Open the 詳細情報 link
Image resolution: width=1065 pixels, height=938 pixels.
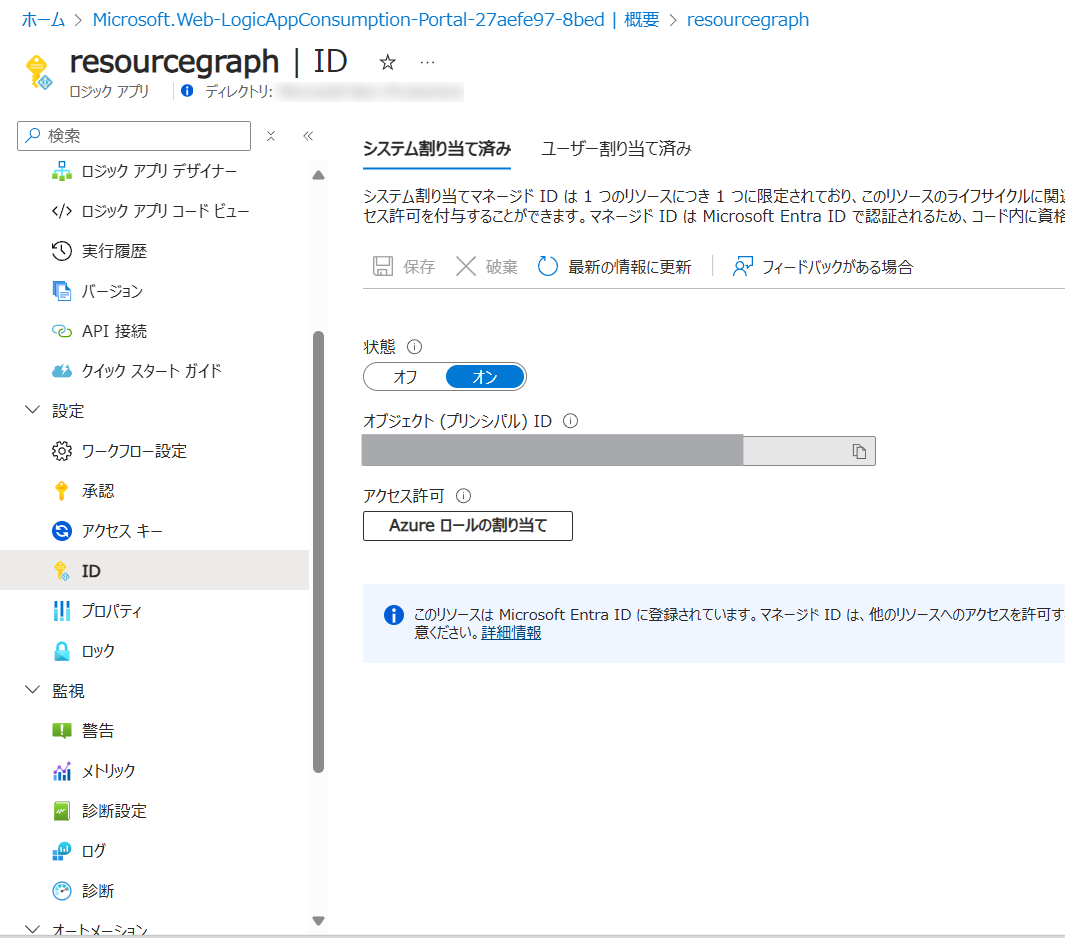[511, 633]
